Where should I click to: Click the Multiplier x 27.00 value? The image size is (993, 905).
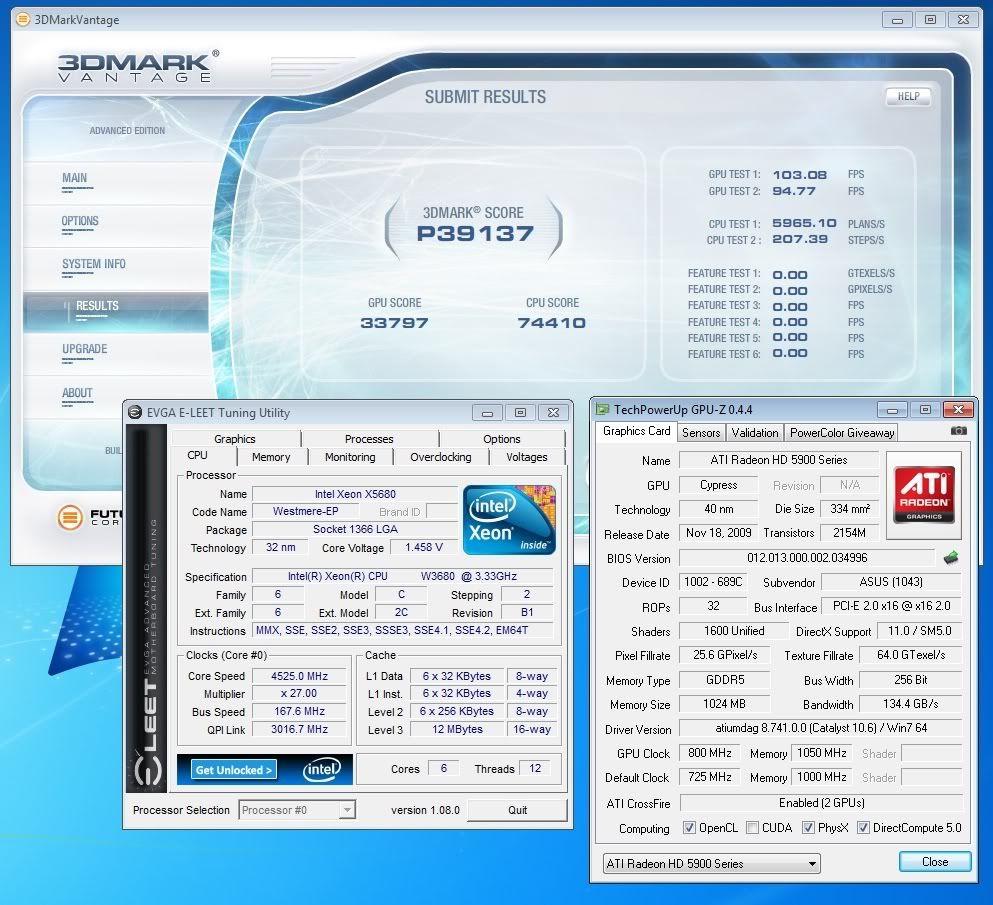pos(300,693)
